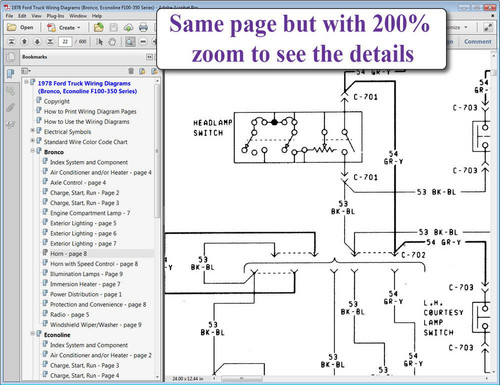Click the cloud upload icon
Viewport: 500px width, 385px height.
(128, 27)
